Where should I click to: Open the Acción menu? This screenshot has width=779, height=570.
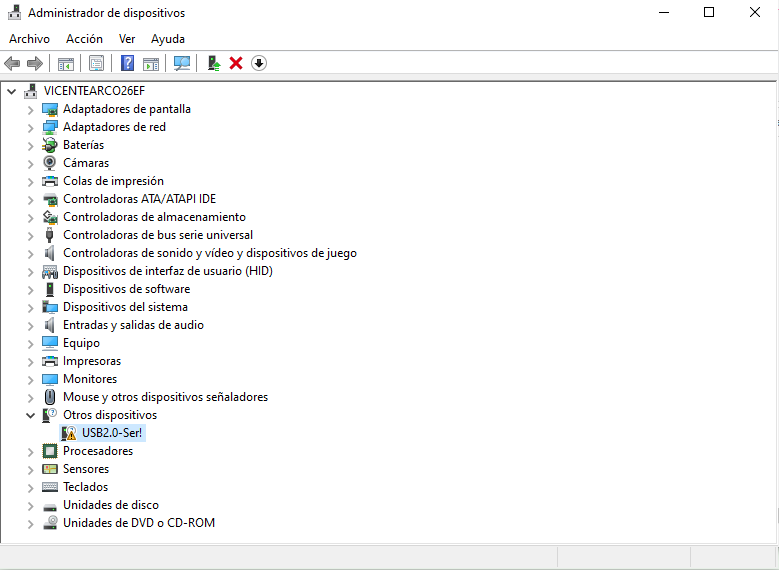click(x=84, y=39)
